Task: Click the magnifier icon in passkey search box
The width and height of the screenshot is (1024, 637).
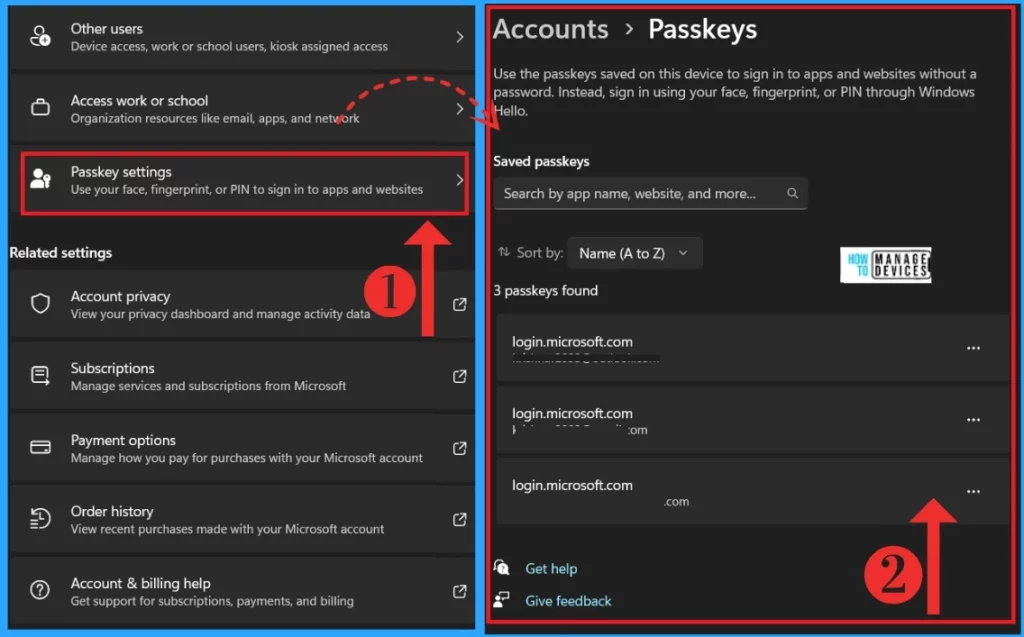Action: (792, 193)
